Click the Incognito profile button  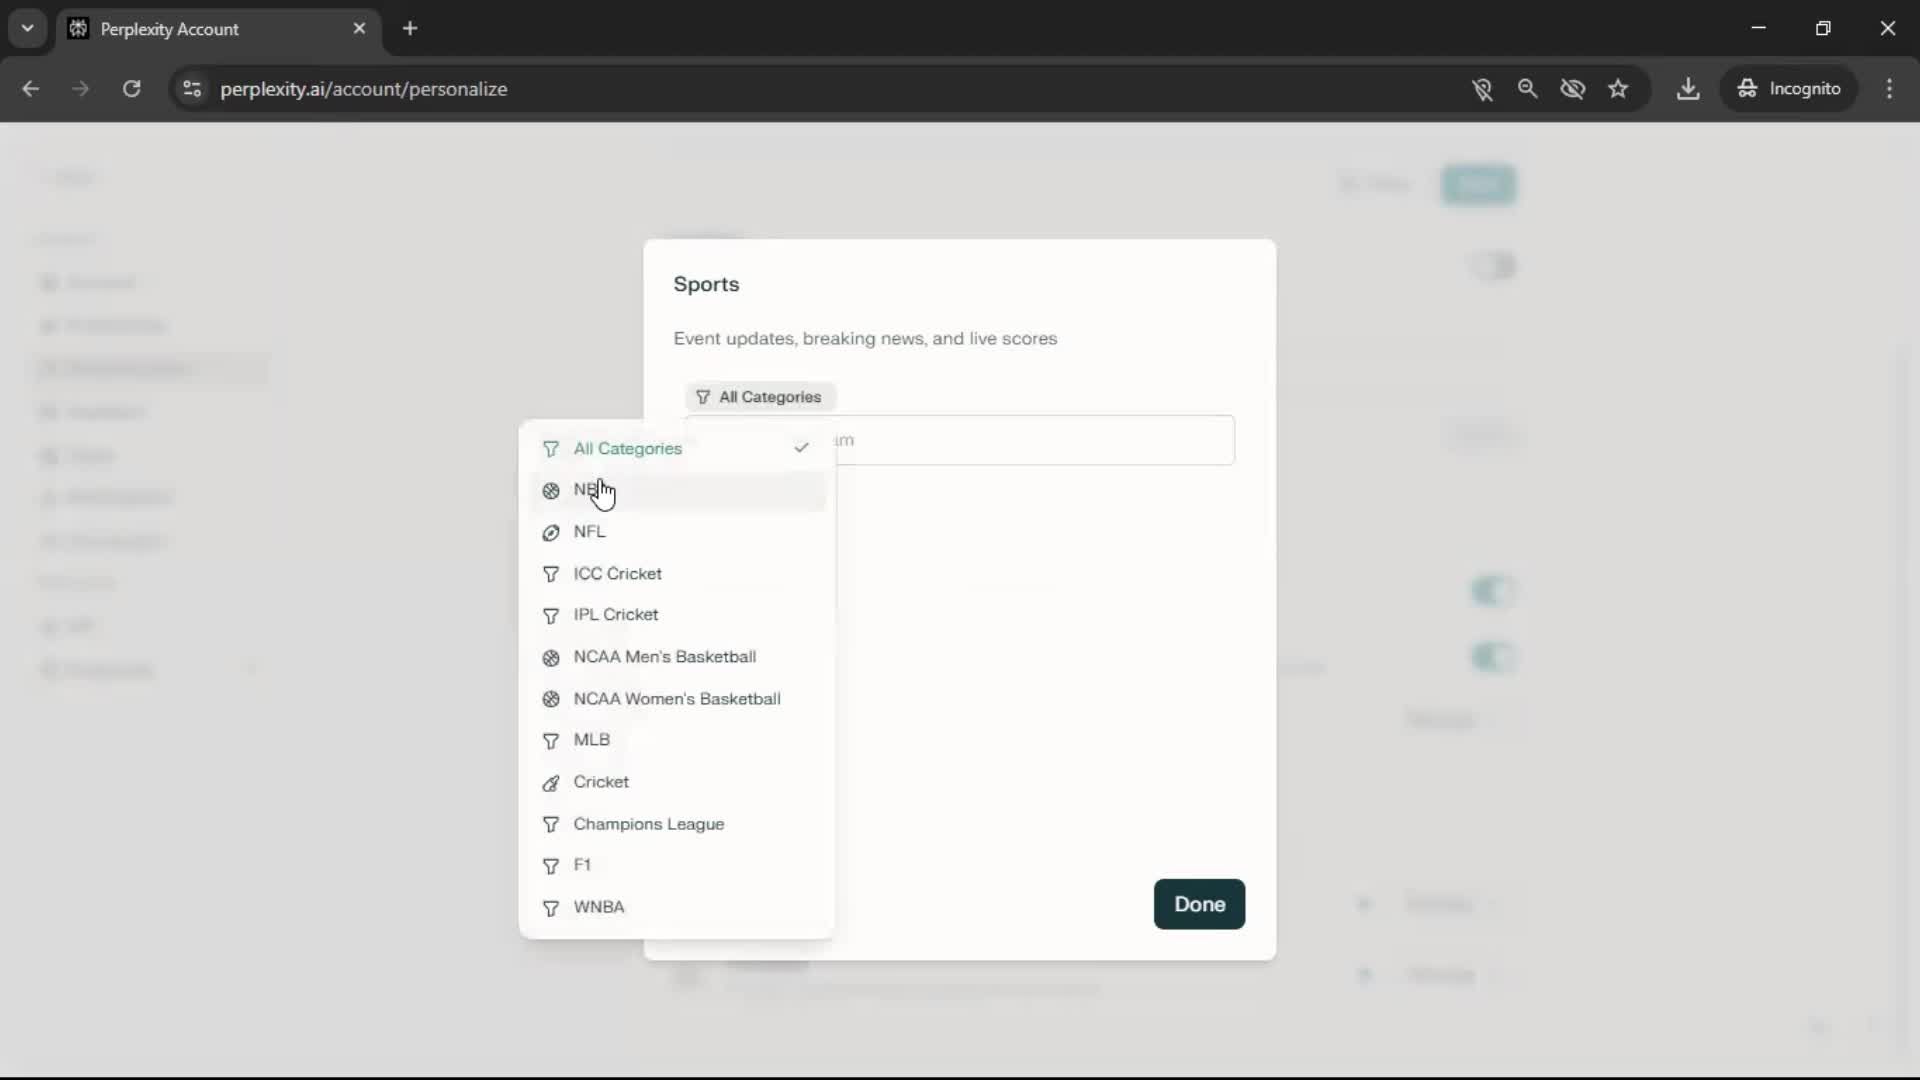point(1789,89)
